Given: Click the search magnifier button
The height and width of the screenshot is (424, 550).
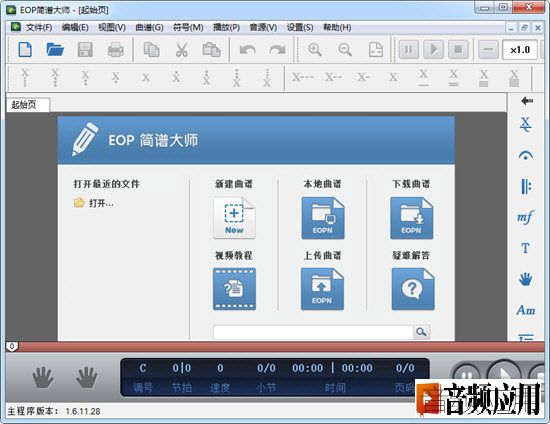Looking at the screenshot, I should click(x=421, y=332).
